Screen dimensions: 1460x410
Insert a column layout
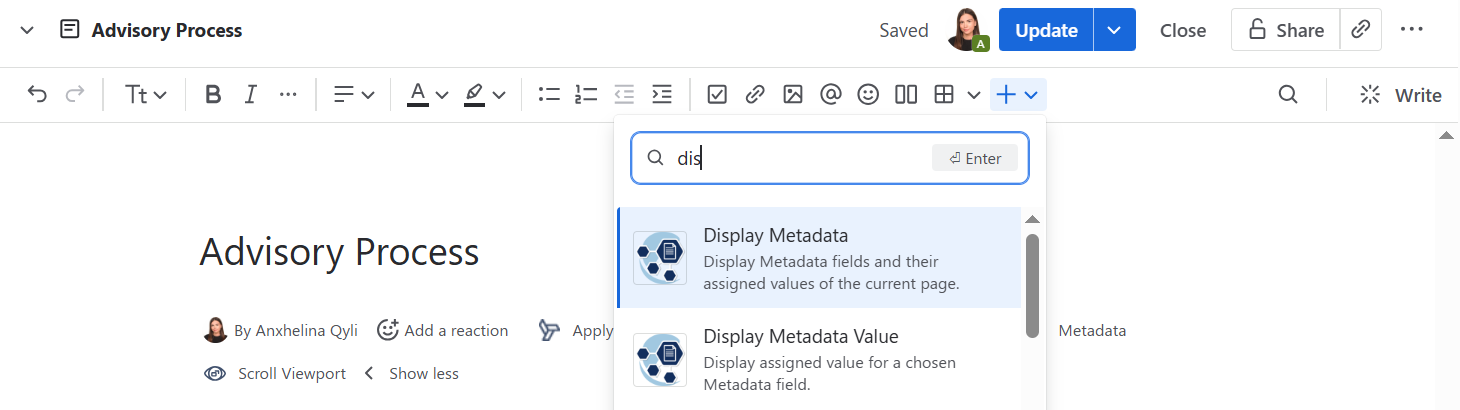[906, 95]
